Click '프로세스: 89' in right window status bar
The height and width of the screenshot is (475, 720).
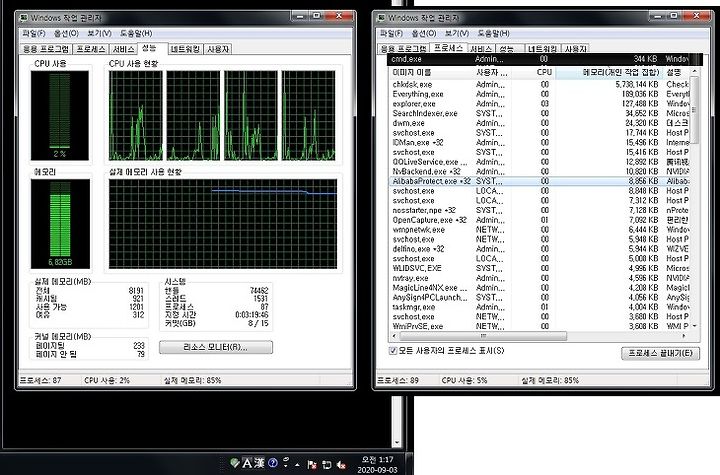pos(398,380)
